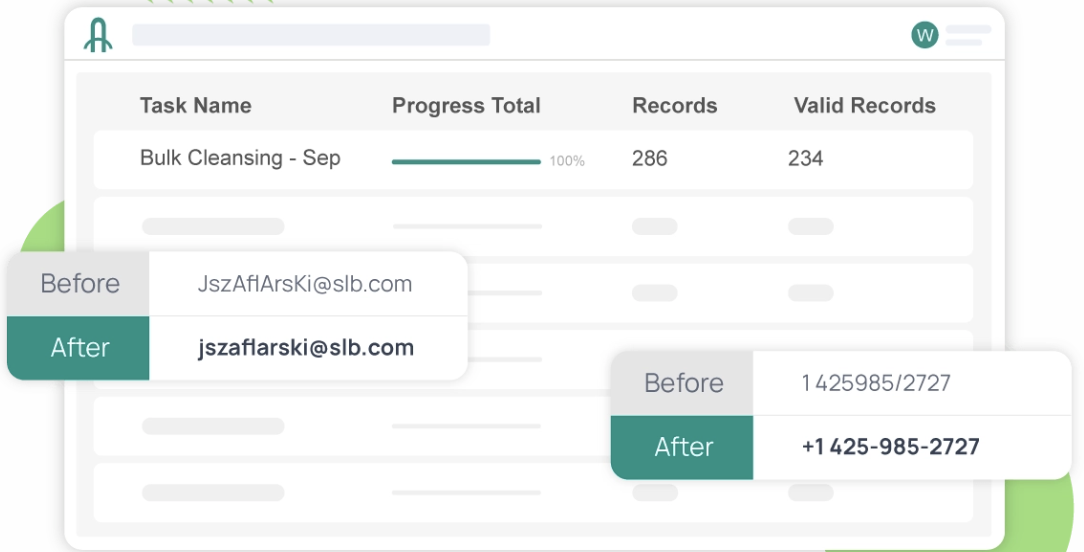Select the After label on phone card
This screenshot has height=552, width=1084.
(683, 447)
